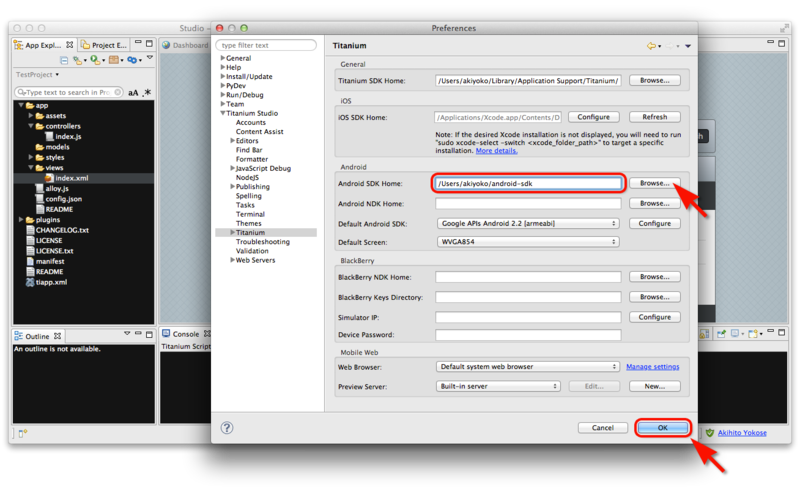The image size is (800, 492).
Task: Click the Android SDK Home path field
Action: [x=528, y=184]
